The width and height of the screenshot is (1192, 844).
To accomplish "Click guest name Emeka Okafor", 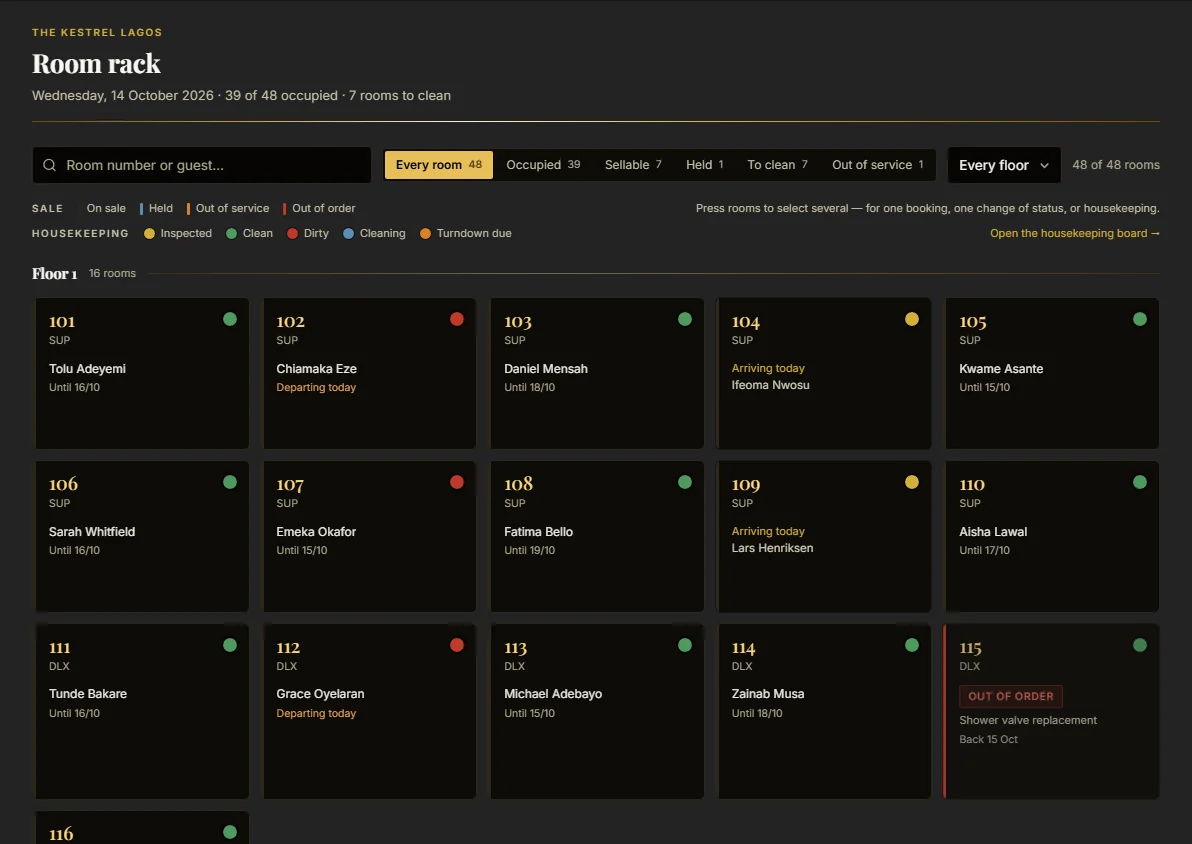I will point(316,531).
